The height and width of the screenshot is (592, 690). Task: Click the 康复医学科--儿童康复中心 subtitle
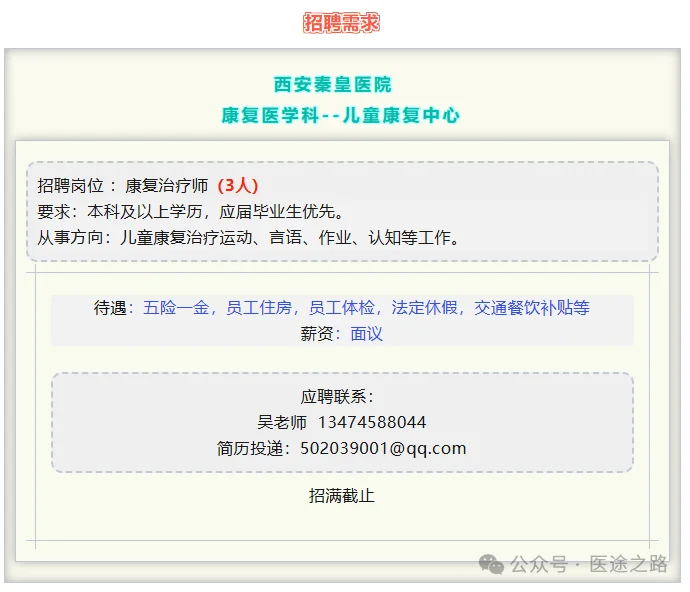(340, 115)
